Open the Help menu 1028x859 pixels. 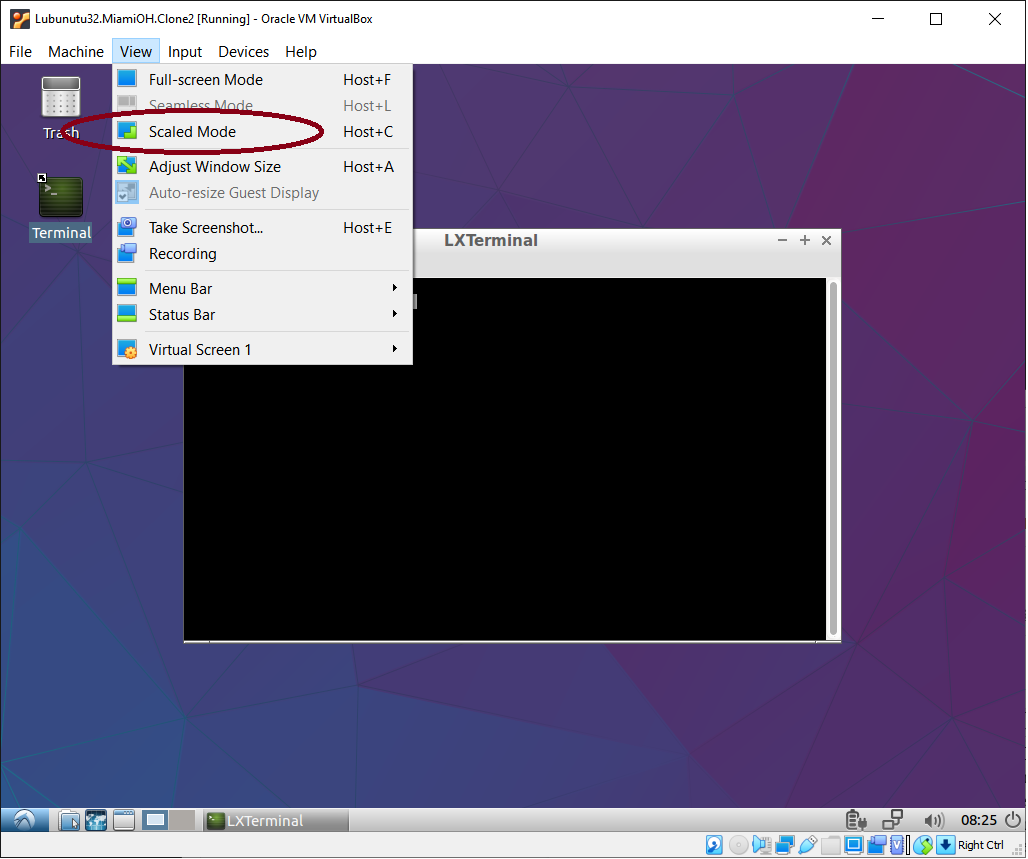click(301, 52)
